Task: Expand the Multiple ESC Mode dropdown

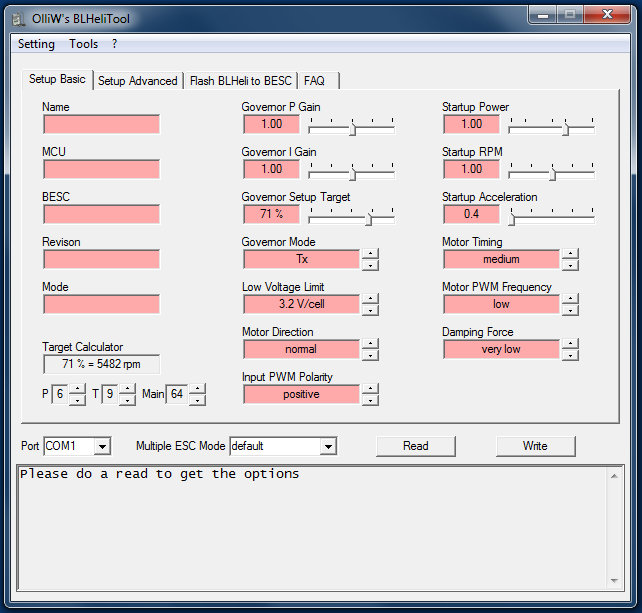Action: click(x=328, y=446)
